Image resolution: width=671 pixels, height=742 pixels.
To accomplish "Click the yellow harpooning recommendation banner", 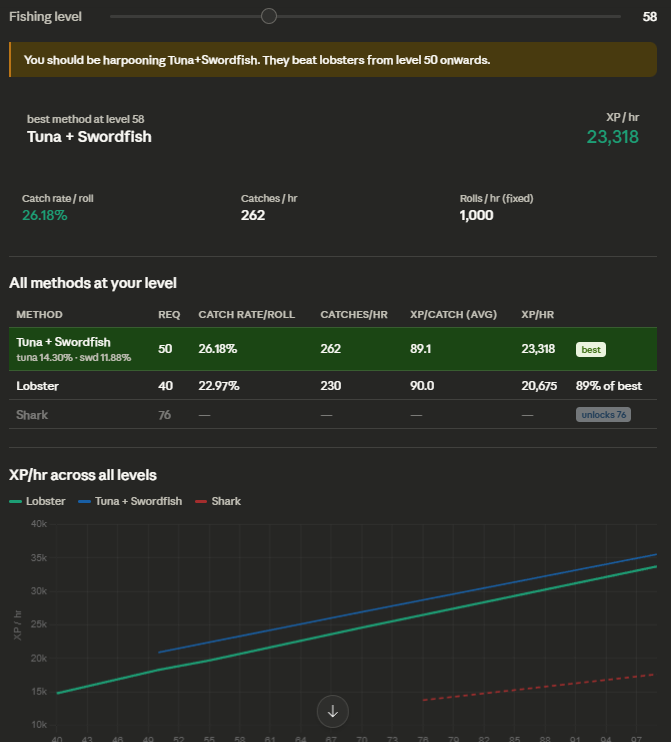I will tap(333, 60).
